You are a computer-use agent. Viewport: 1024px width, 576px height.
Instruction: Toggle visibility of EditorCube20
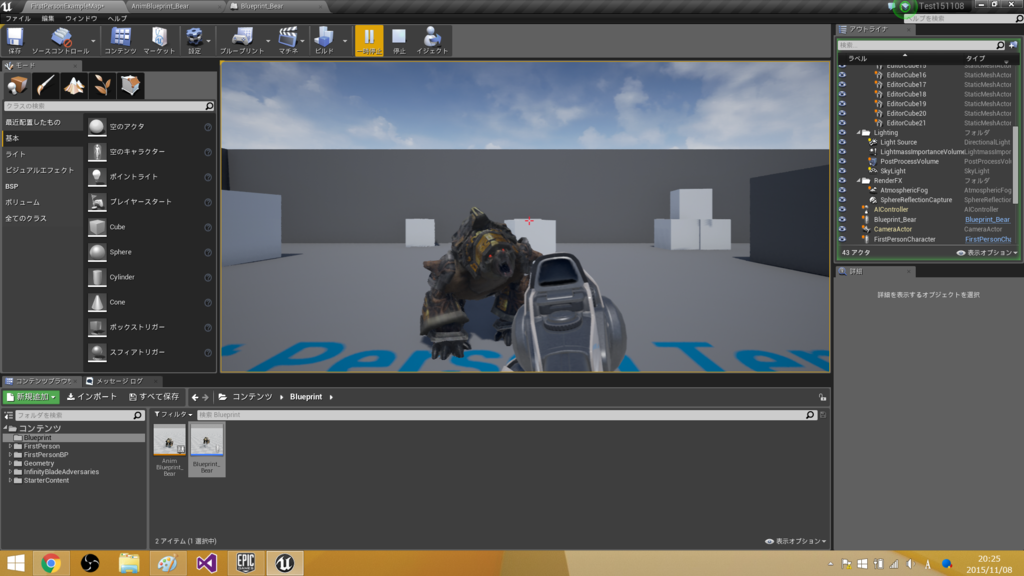(x=842, y=113)
